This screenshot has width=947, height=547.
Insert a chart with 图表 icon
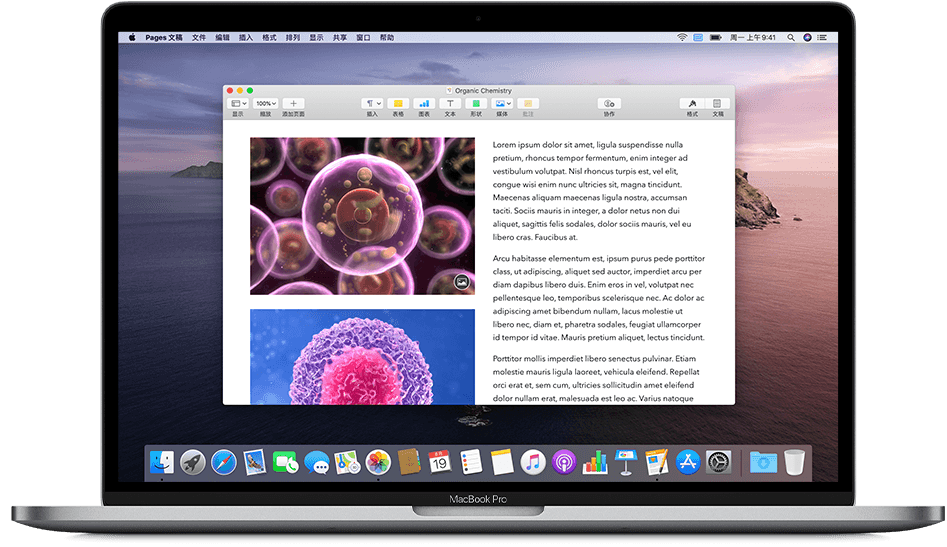tap(424, 104)
